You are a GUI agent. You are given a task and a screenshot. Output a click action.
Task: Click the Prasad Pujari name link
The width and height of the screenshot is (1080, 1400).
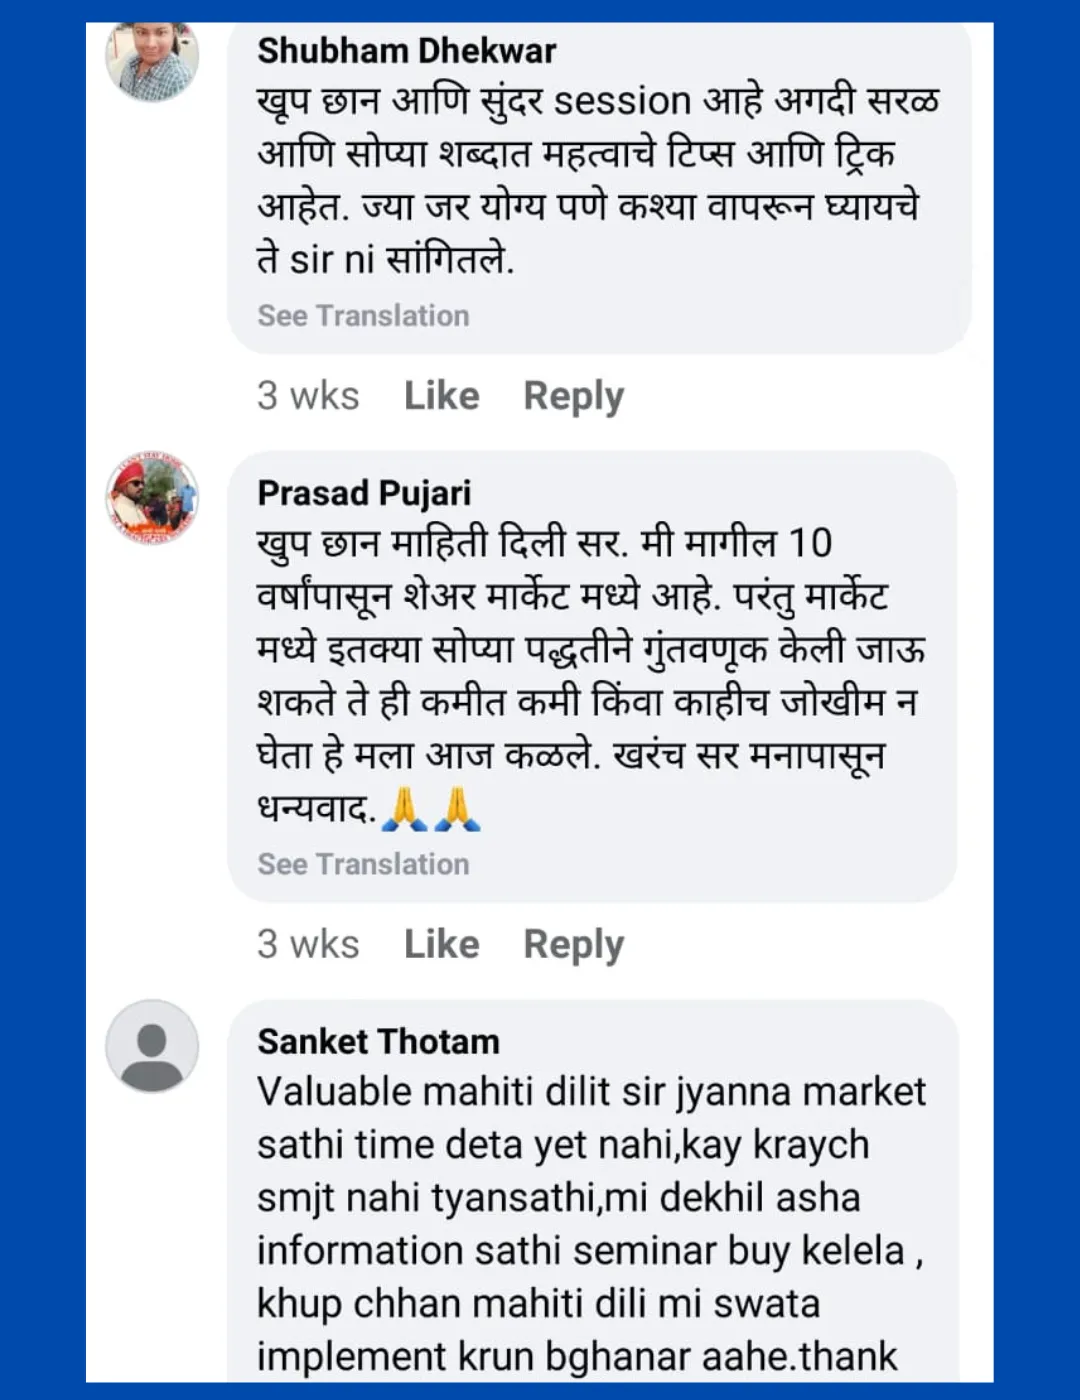364,493
